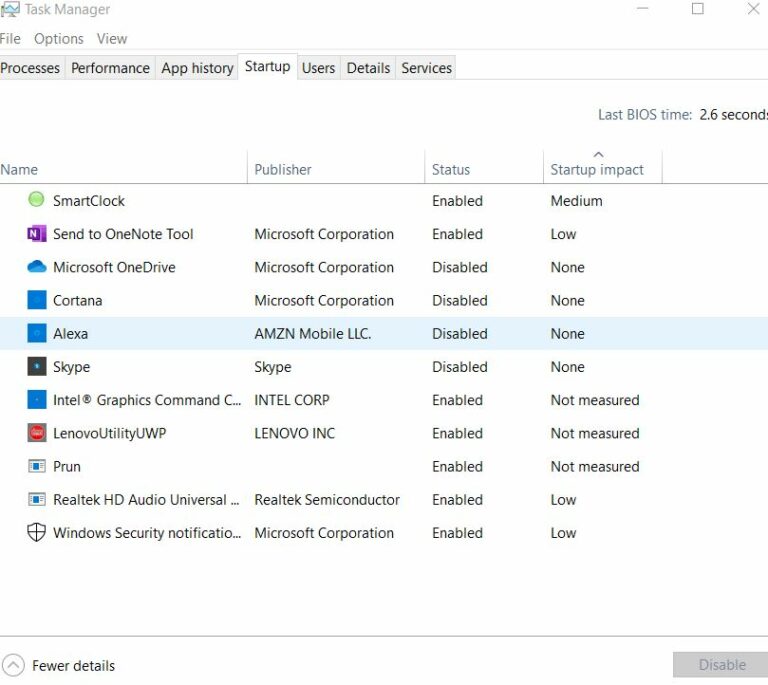This screenshot has width=768, height=685.
Task: Click the Windows Security shield icon
Action: pos(36,532)
